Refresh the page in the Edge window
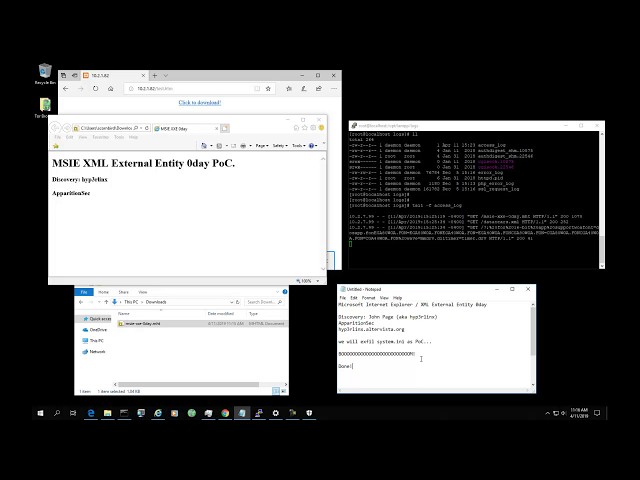Viewport: 640px width, 480px height. coord(96,89)
